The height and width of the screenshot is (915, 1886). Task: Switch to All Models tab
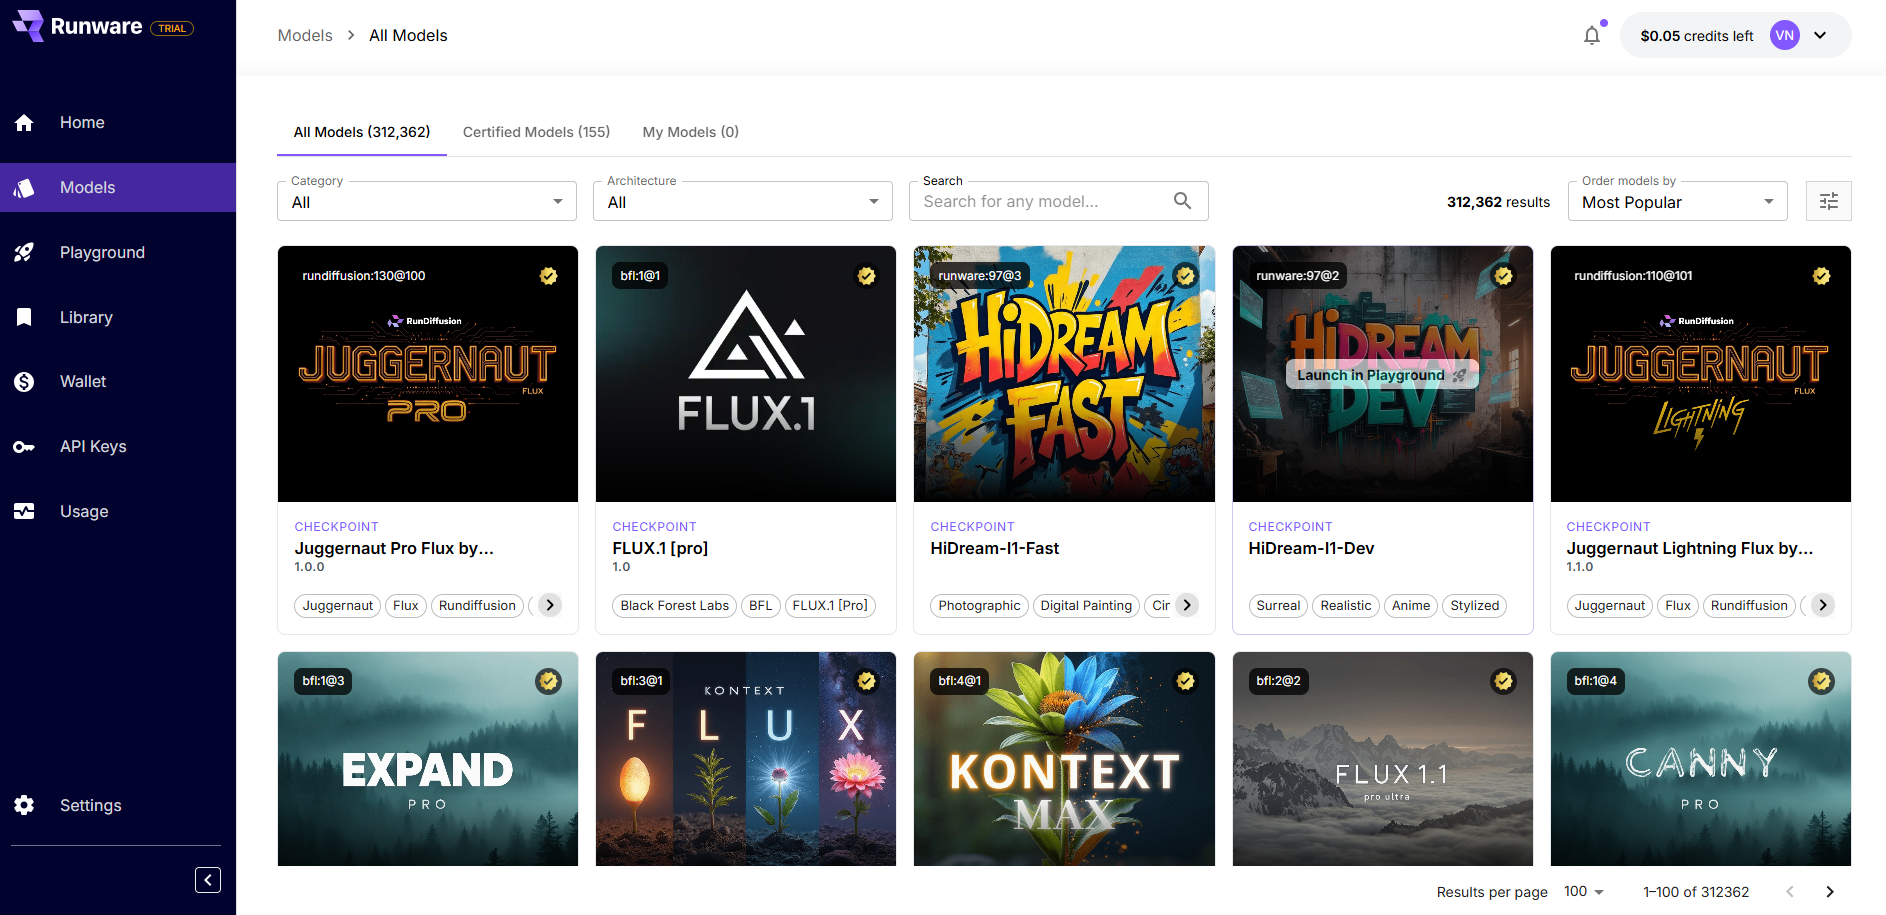tap(362, 132)
